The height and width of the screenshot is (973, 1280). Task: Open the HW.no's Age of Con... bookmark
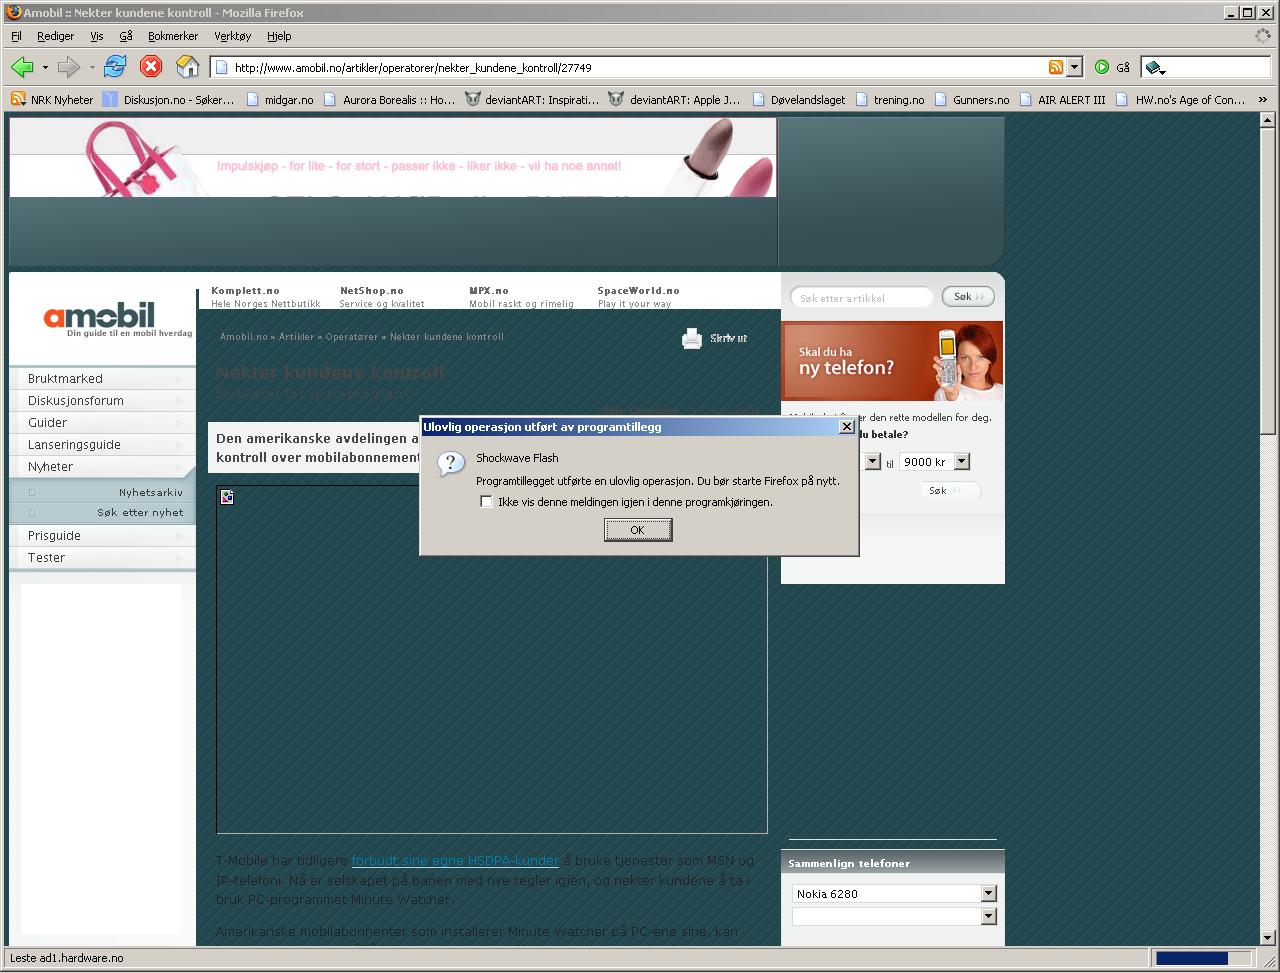pos(1181,99)
